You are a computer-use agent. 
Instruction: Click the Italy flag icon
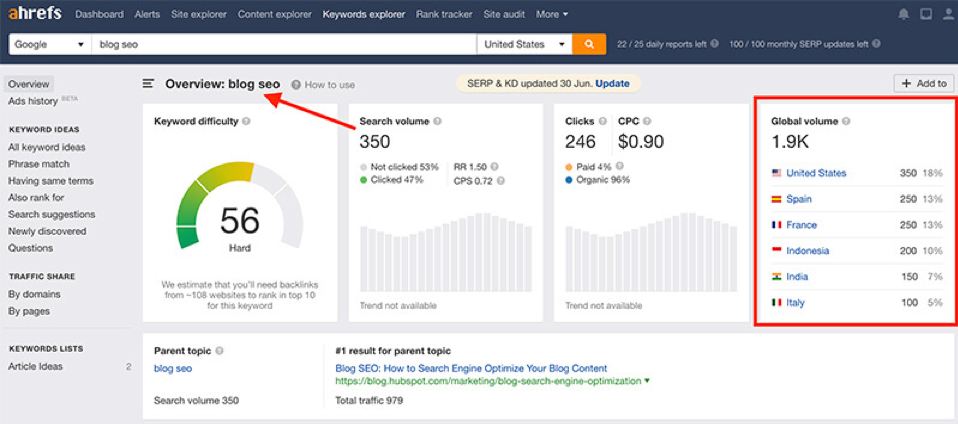click(777, 302)
